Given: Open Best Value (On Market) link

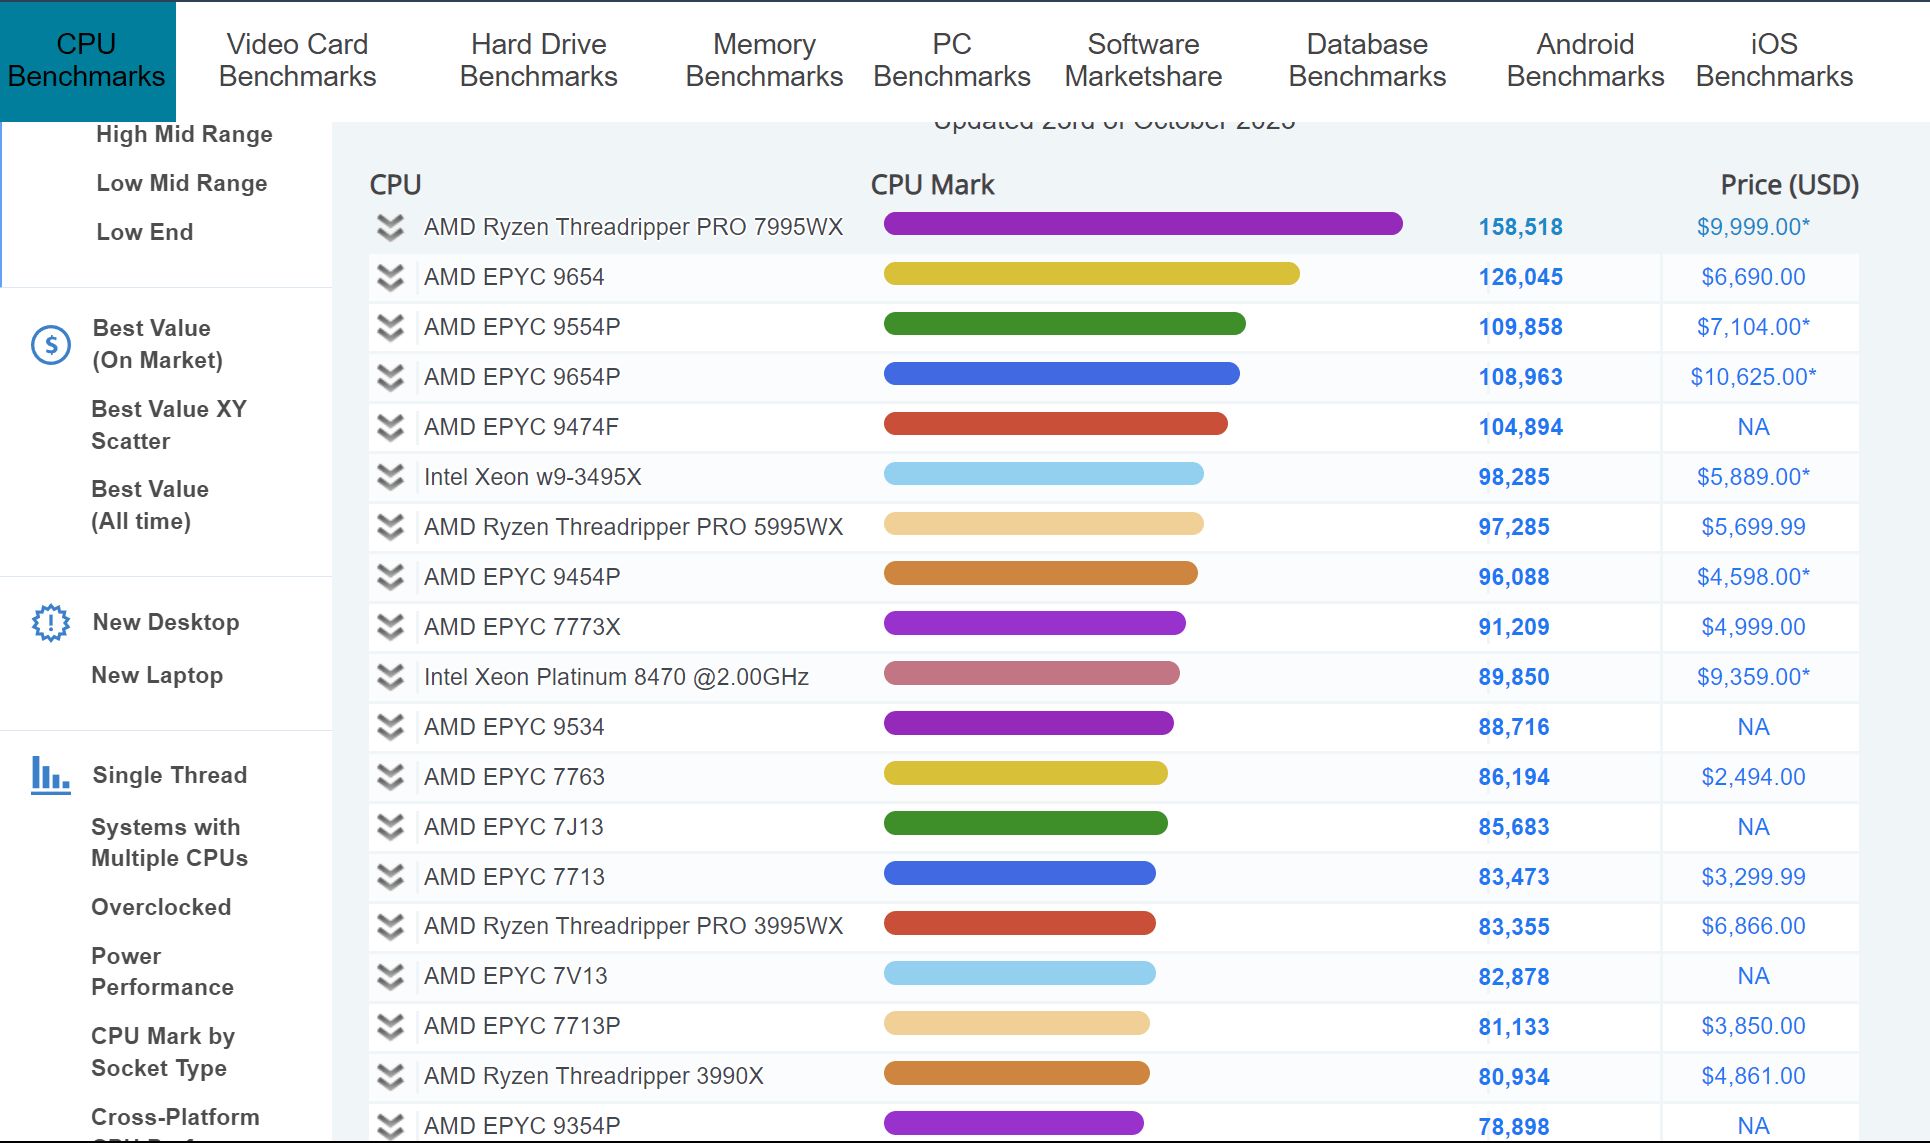Looking at the screenshot, I should coord(158,344).
